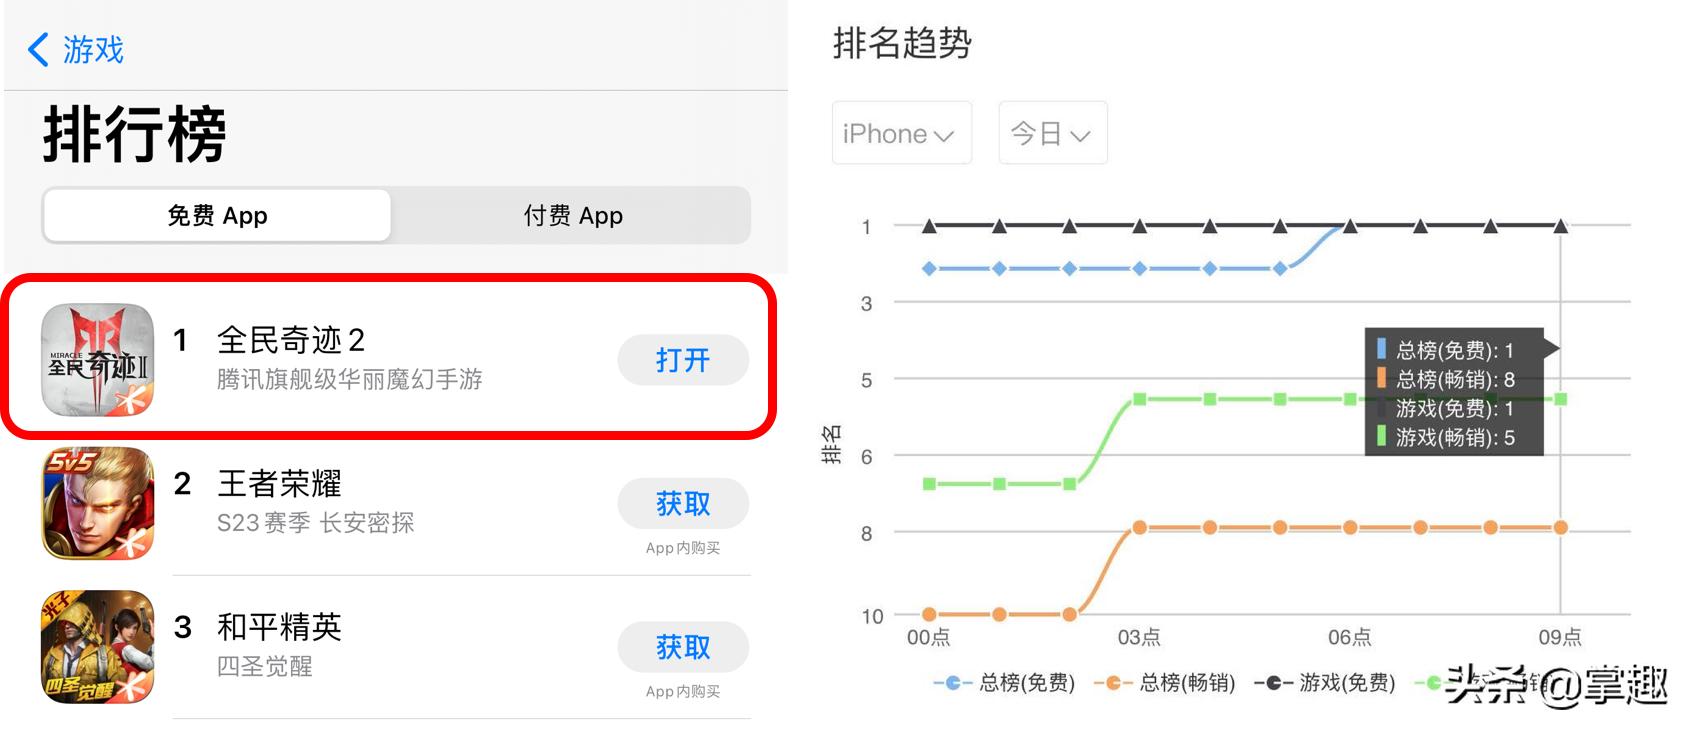This screenshot has height=729, width=1691.
Task: Expand the device selector chevron
Action: click(x=944, y=136)
